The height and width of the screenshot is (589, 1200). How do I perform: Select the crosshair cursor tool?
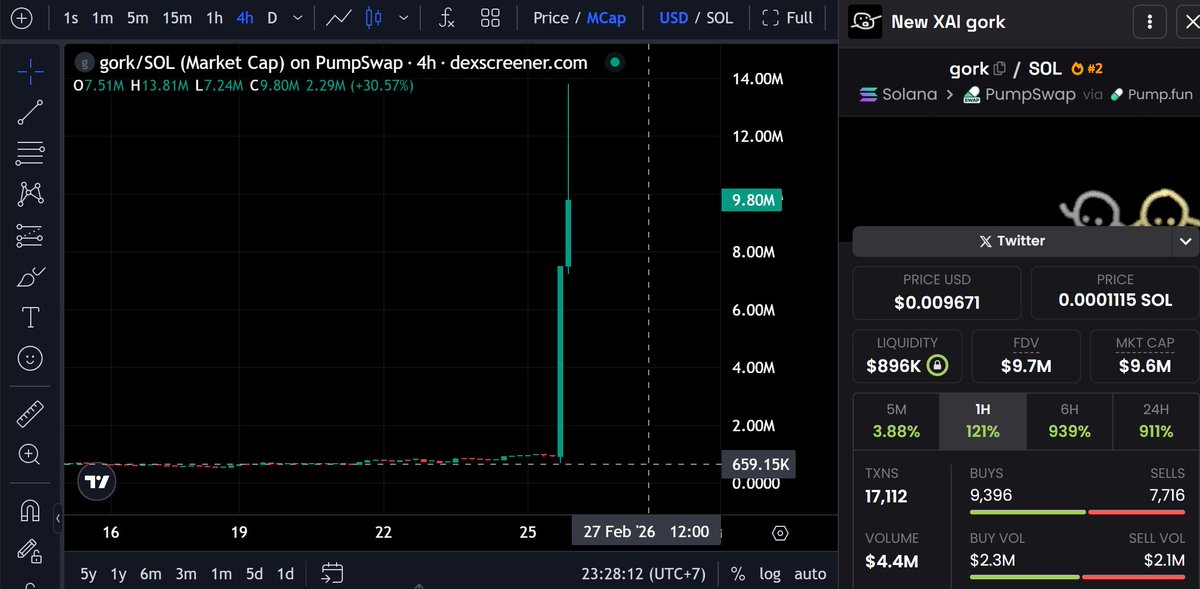(x=30, y=70)
